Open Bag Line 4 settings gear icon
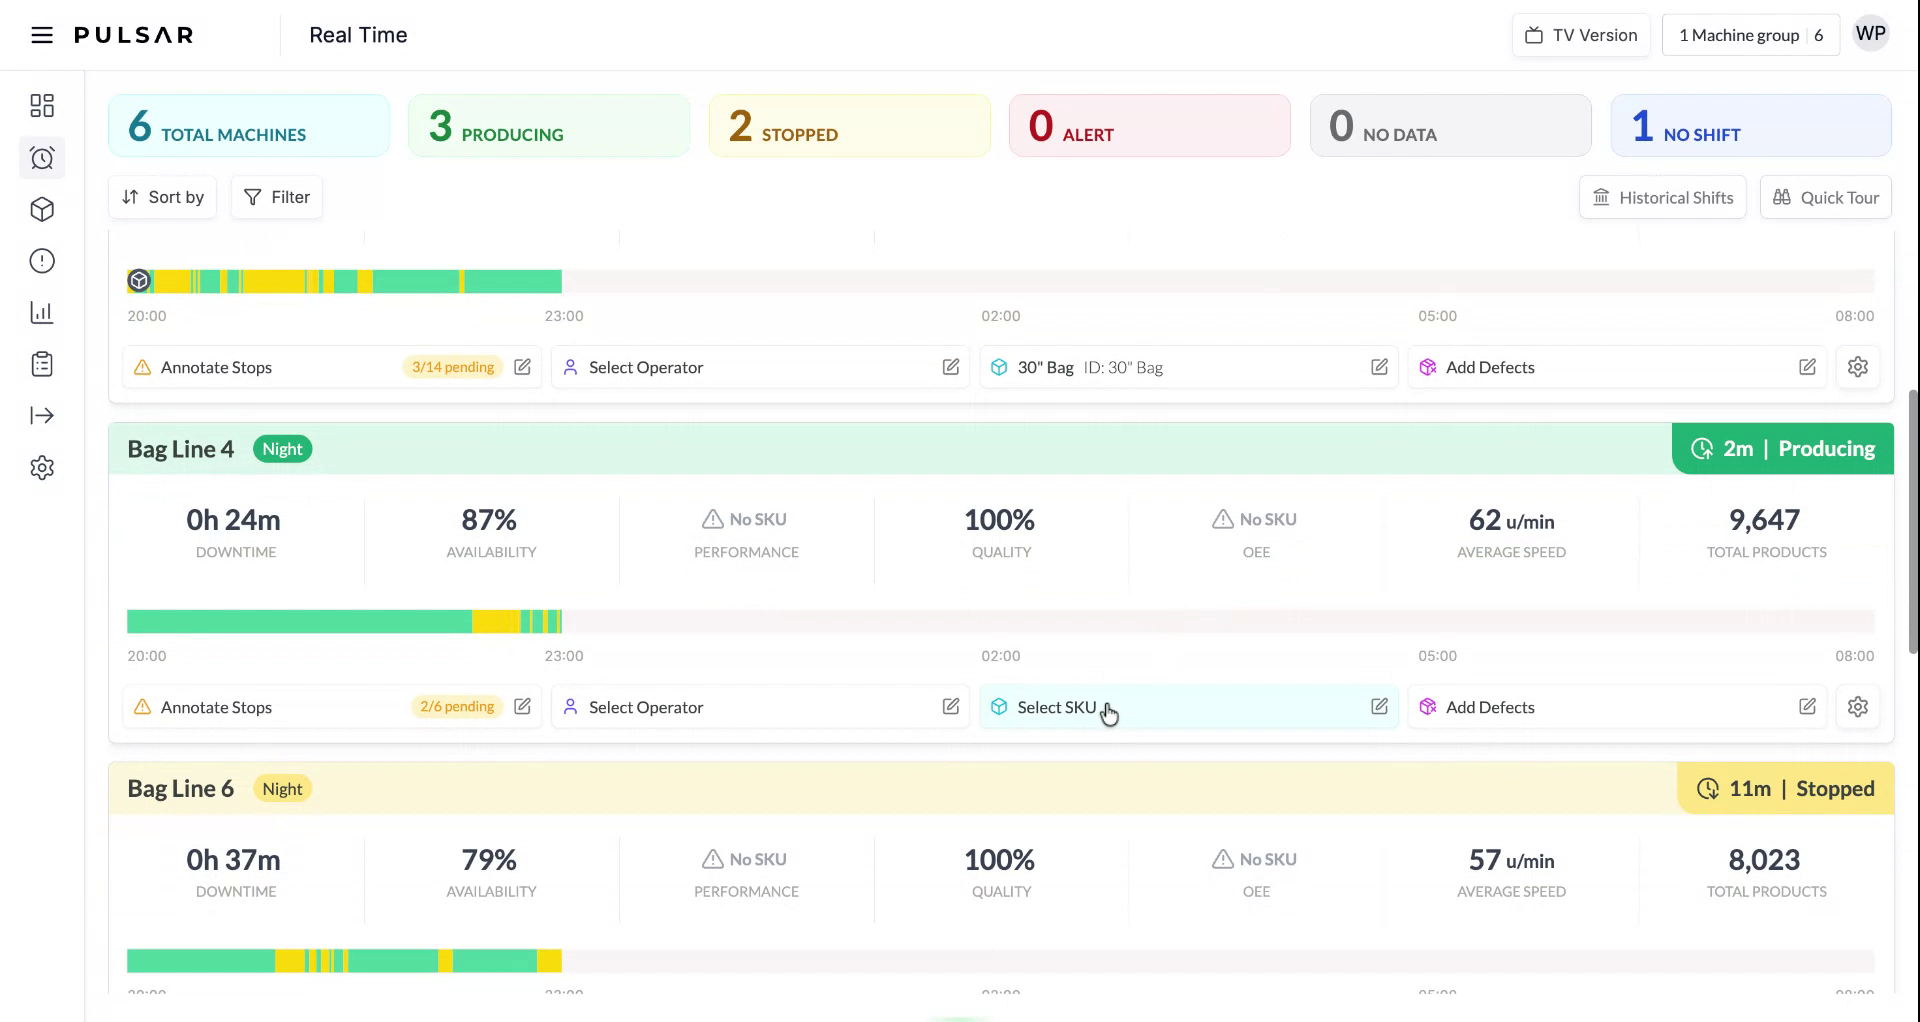Screen dimensions: 1920x1022 1857,707
